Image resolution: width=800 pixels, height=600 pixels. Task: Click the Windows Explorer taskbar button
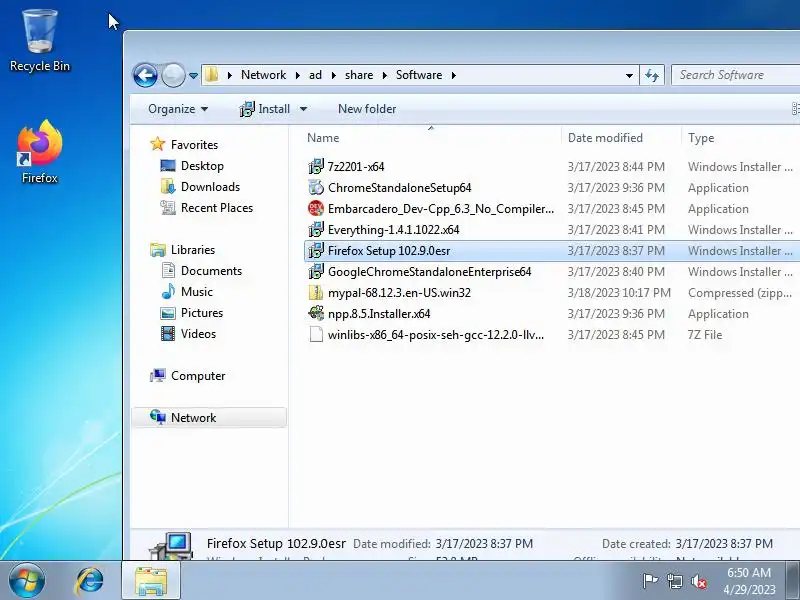pos(151,581)
